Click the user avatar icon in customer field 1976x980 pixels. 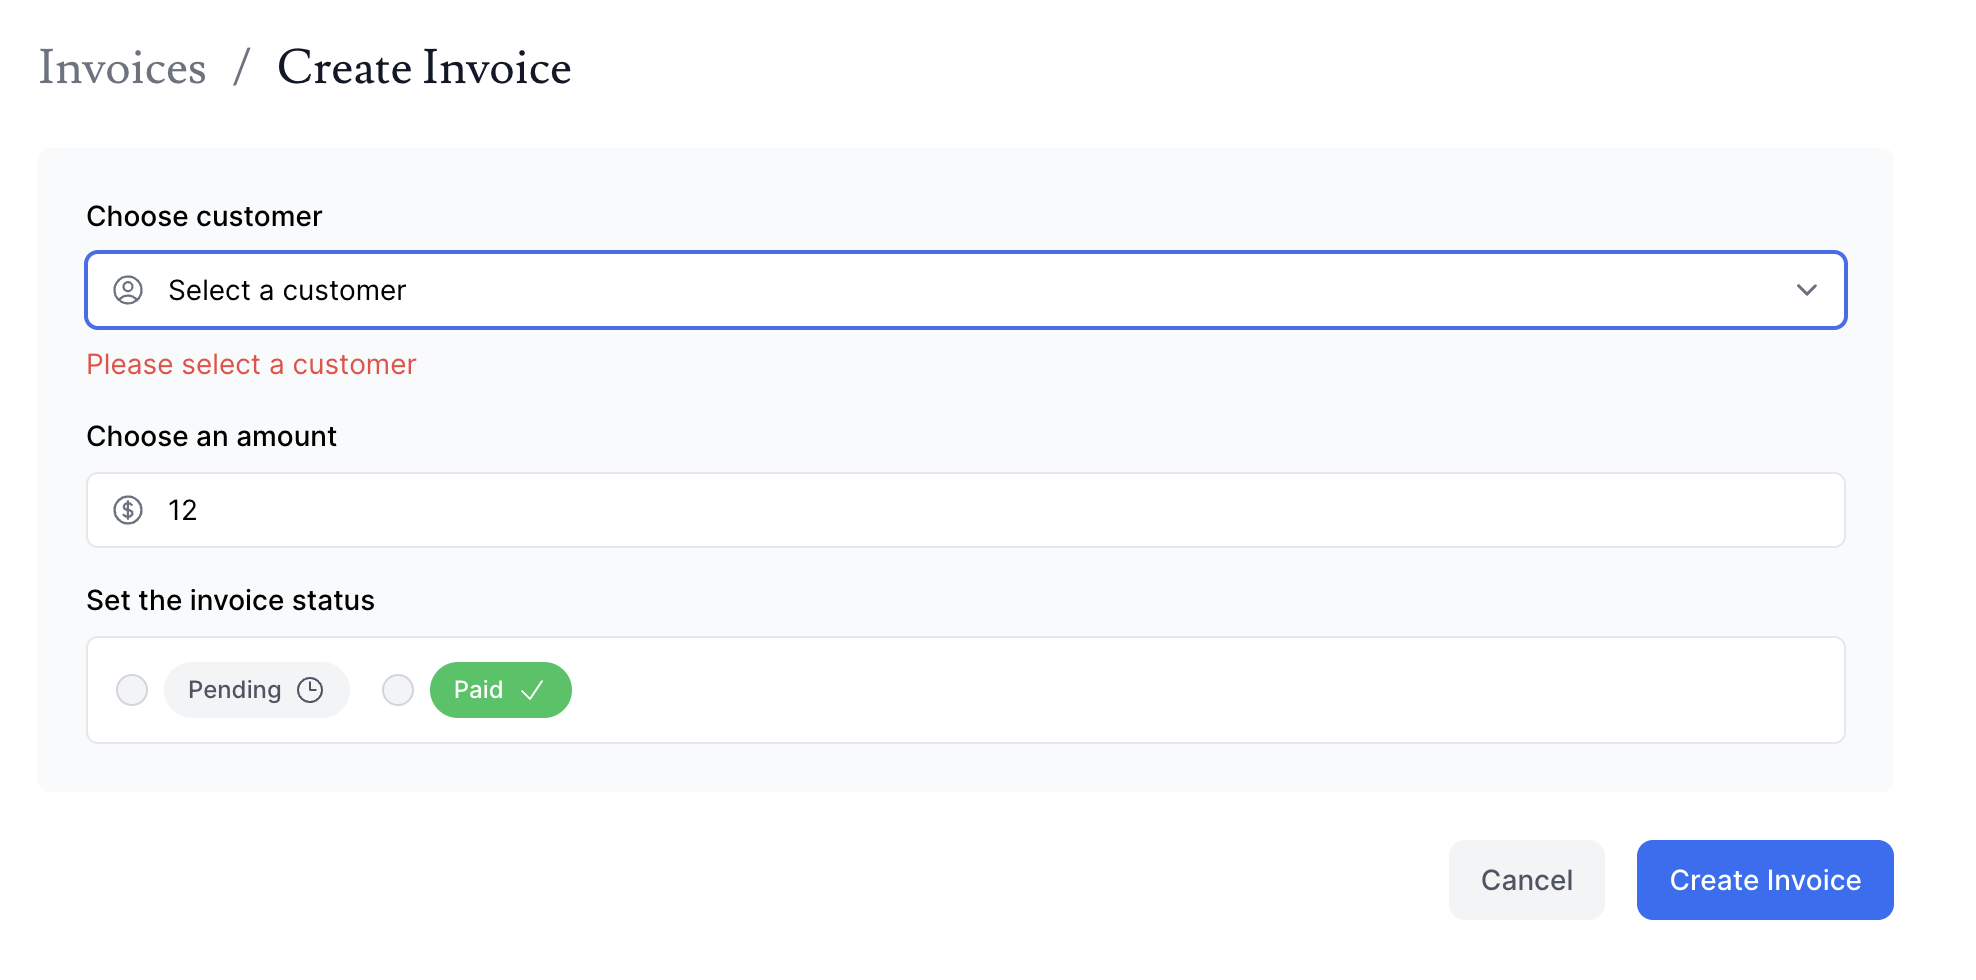(x=128, y=290)
